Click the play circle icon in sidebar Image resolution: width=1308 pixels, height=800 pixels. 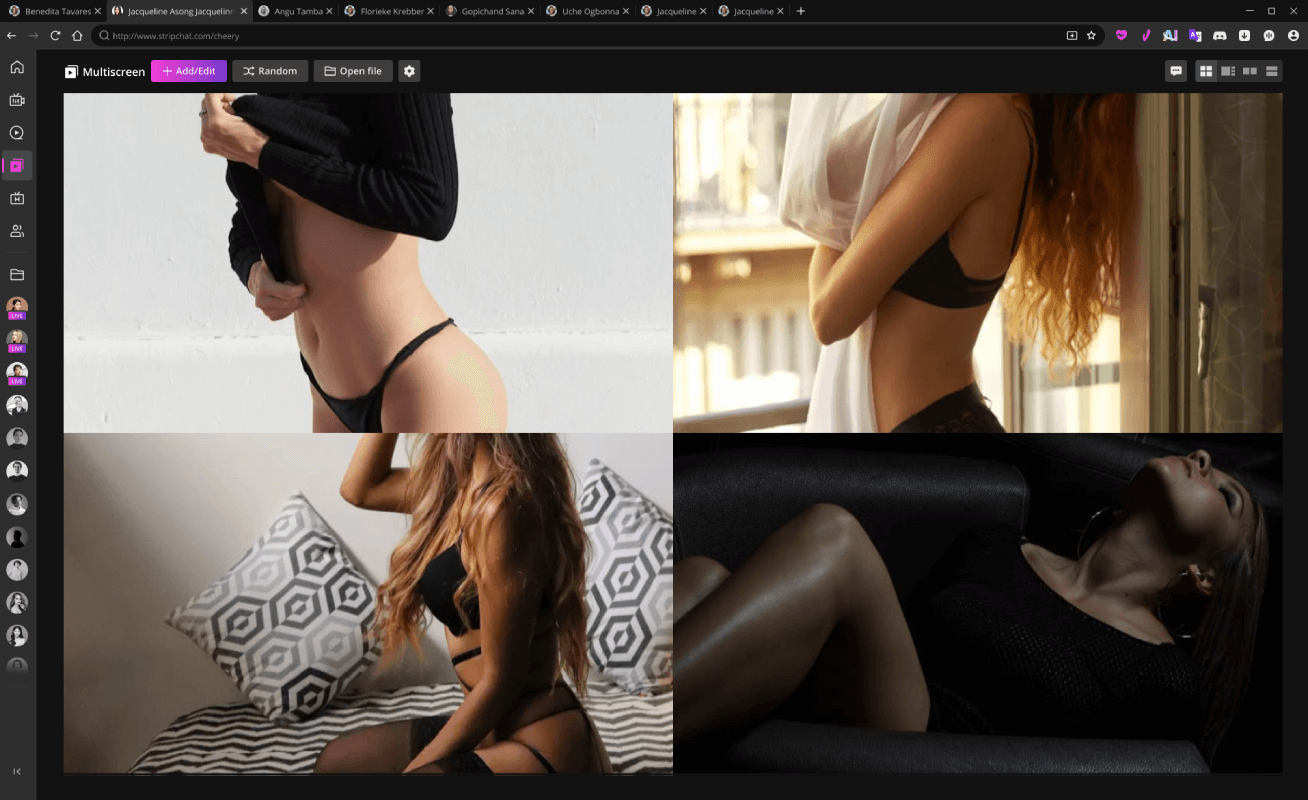[x=17, y=133]
